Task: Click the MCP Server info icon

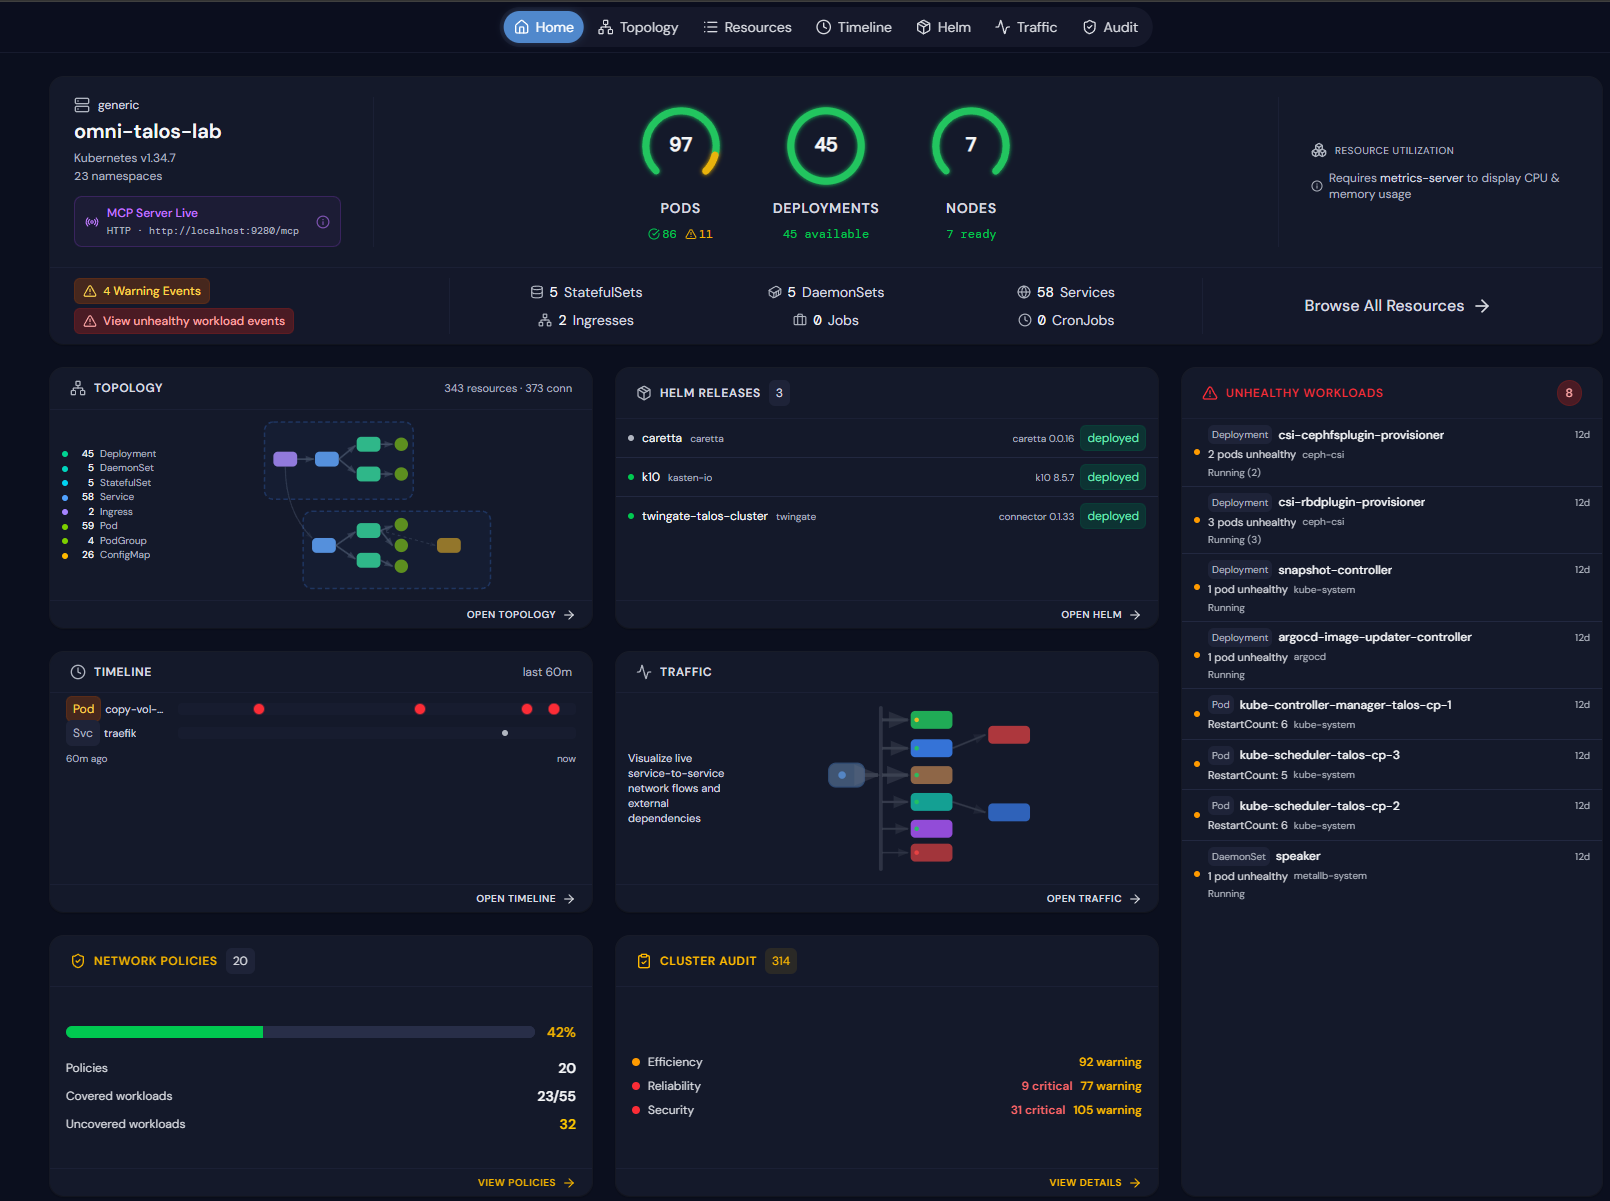Action: (323, 222)
